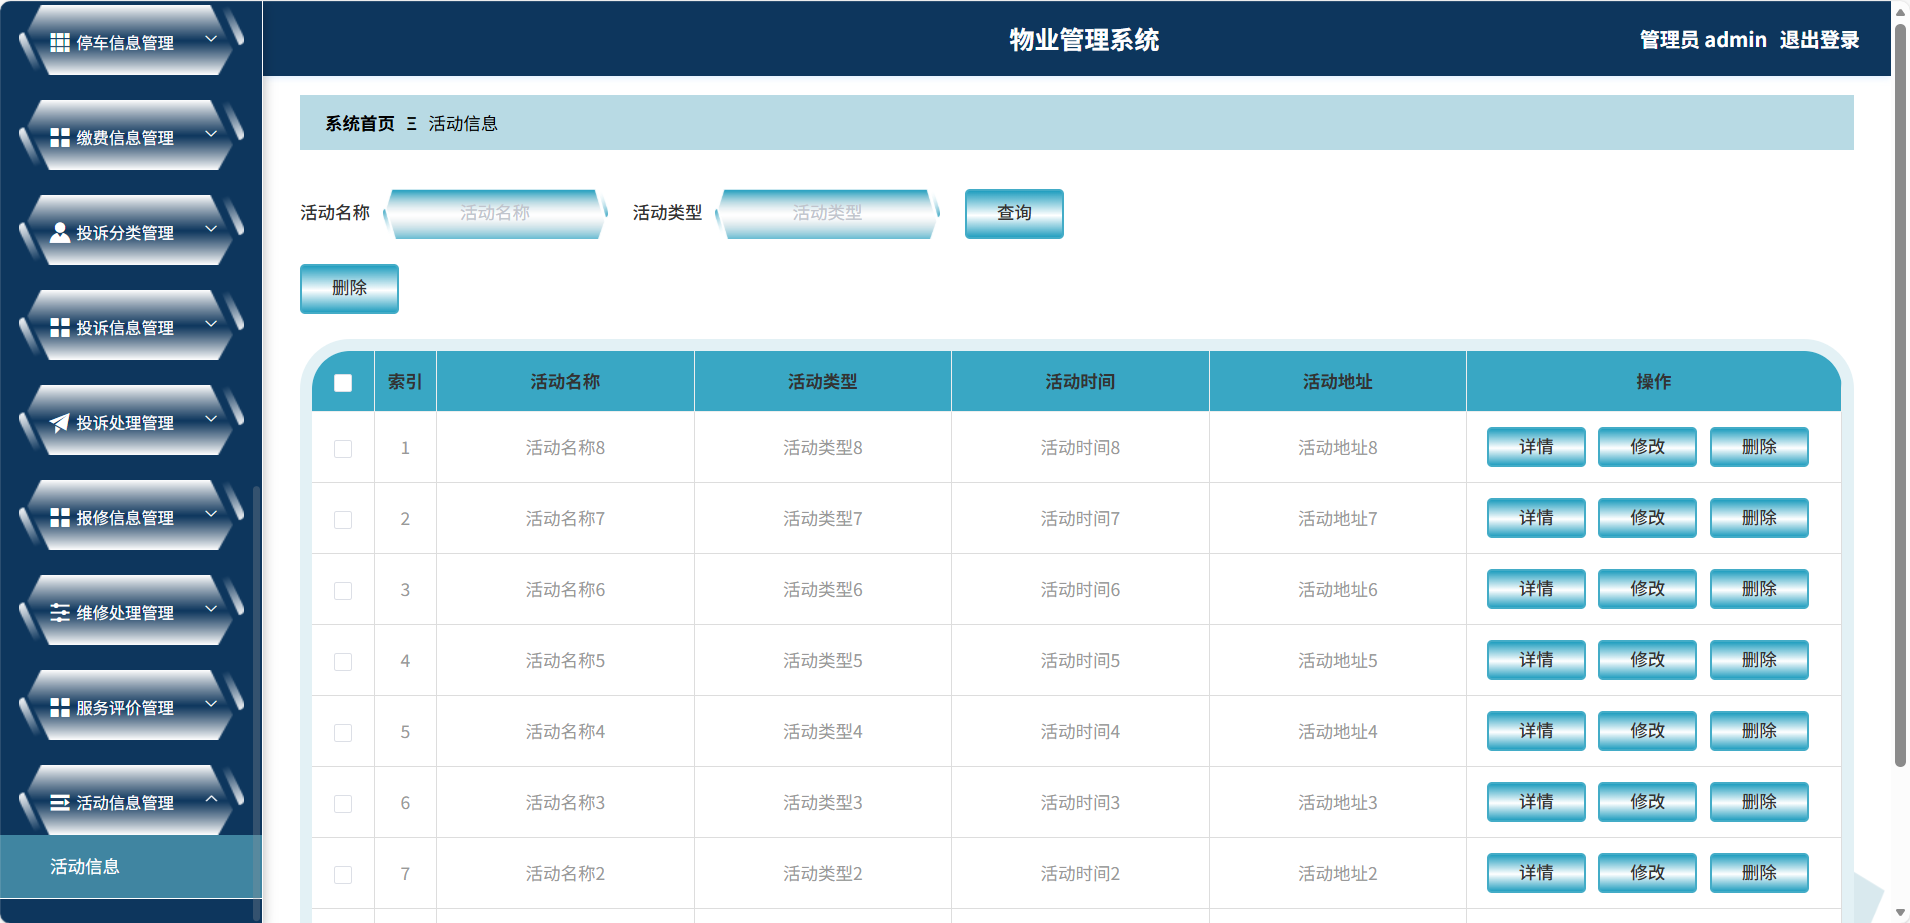Viewport: 1910px width, 923px height.
Task: Expand the 投诉处理管理 chevron
Action: coord(211,419)
